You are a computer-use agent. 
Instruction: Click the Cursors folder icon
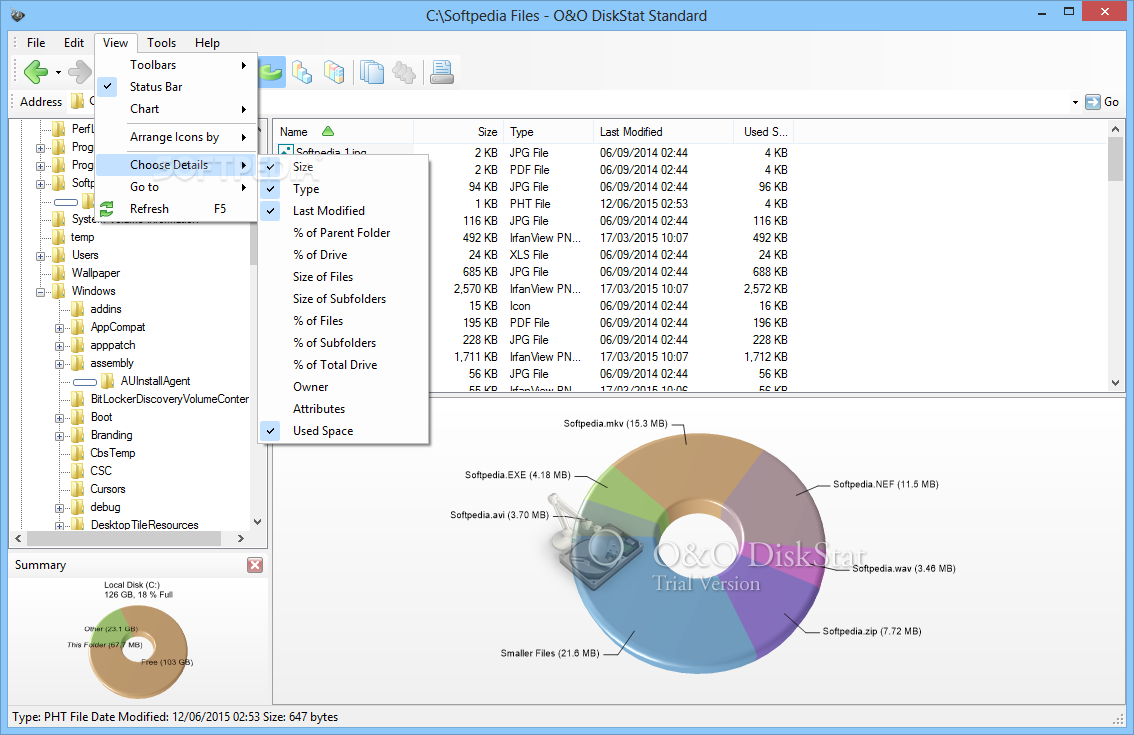click(78, 489)
